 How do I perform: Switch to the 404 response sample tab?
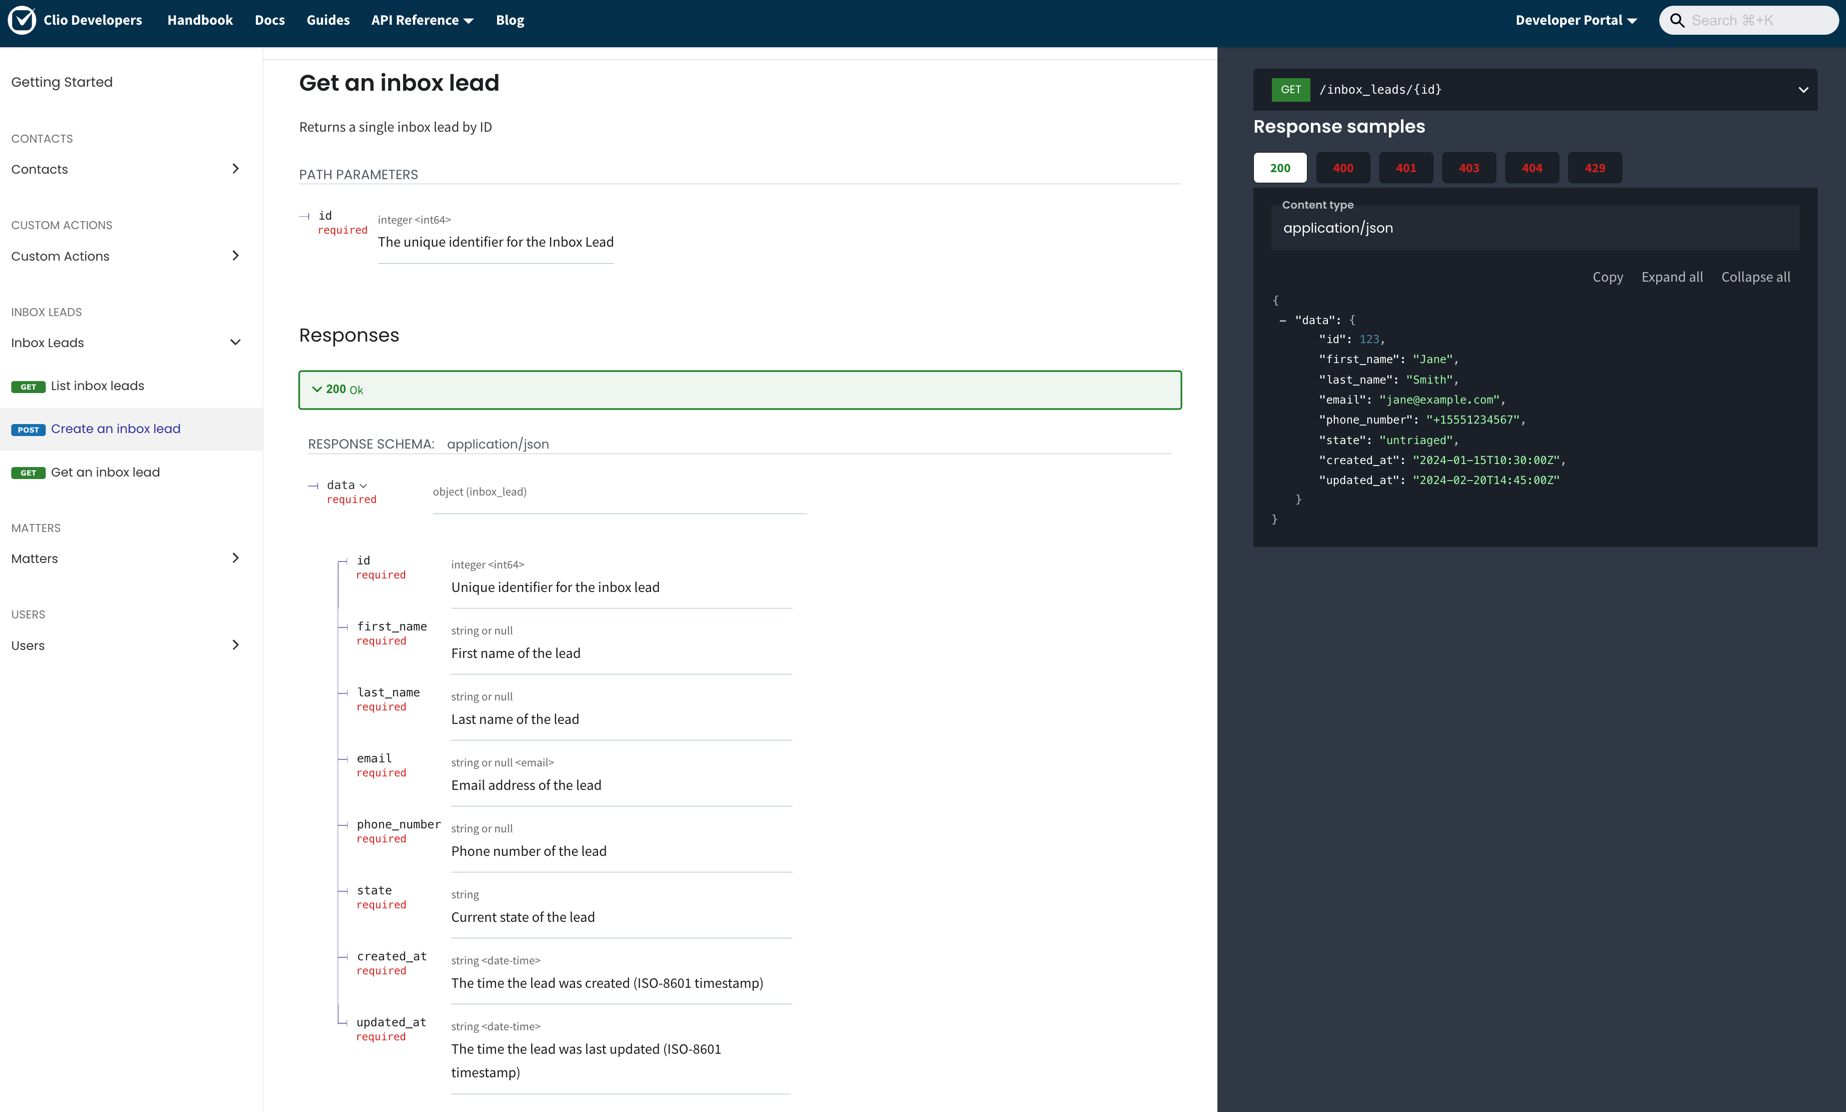(1531, 168)
